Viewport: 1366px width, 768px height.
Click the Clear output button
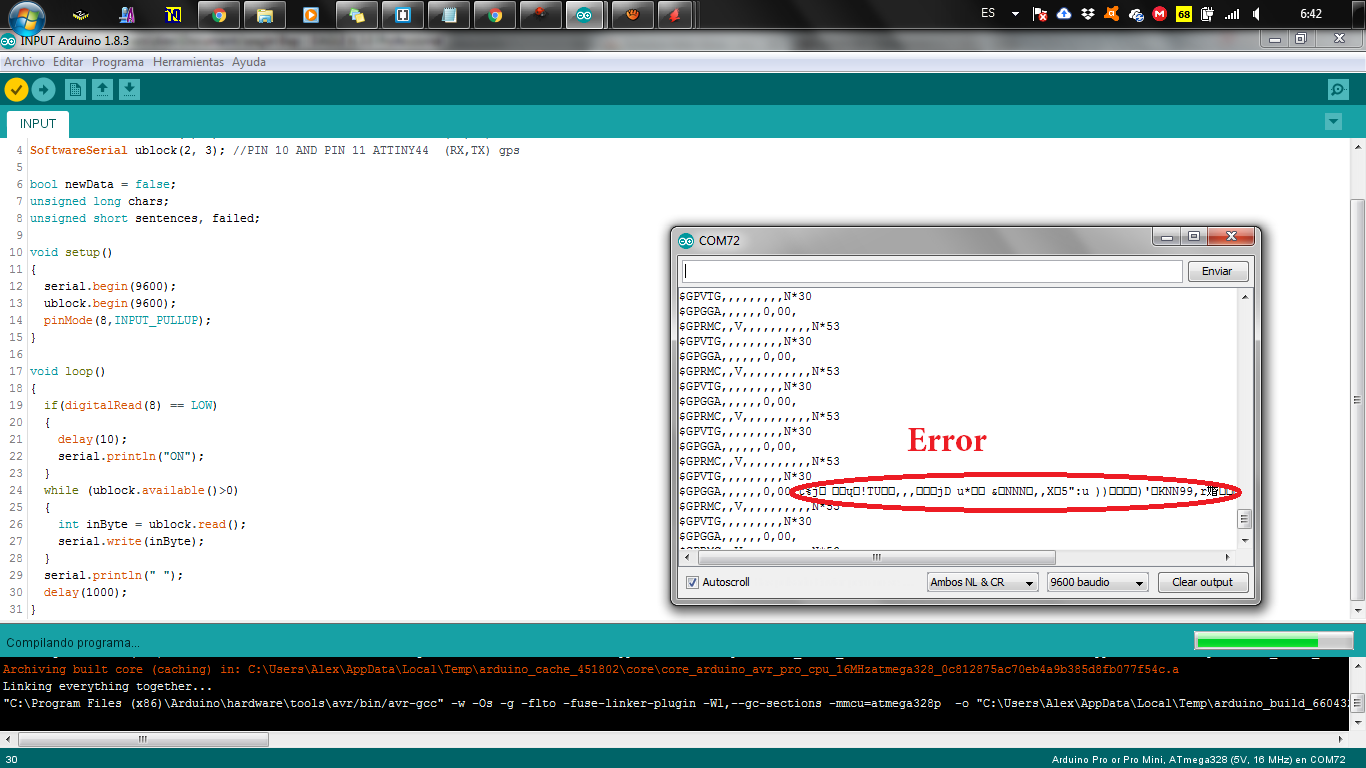coord(1203,582)
